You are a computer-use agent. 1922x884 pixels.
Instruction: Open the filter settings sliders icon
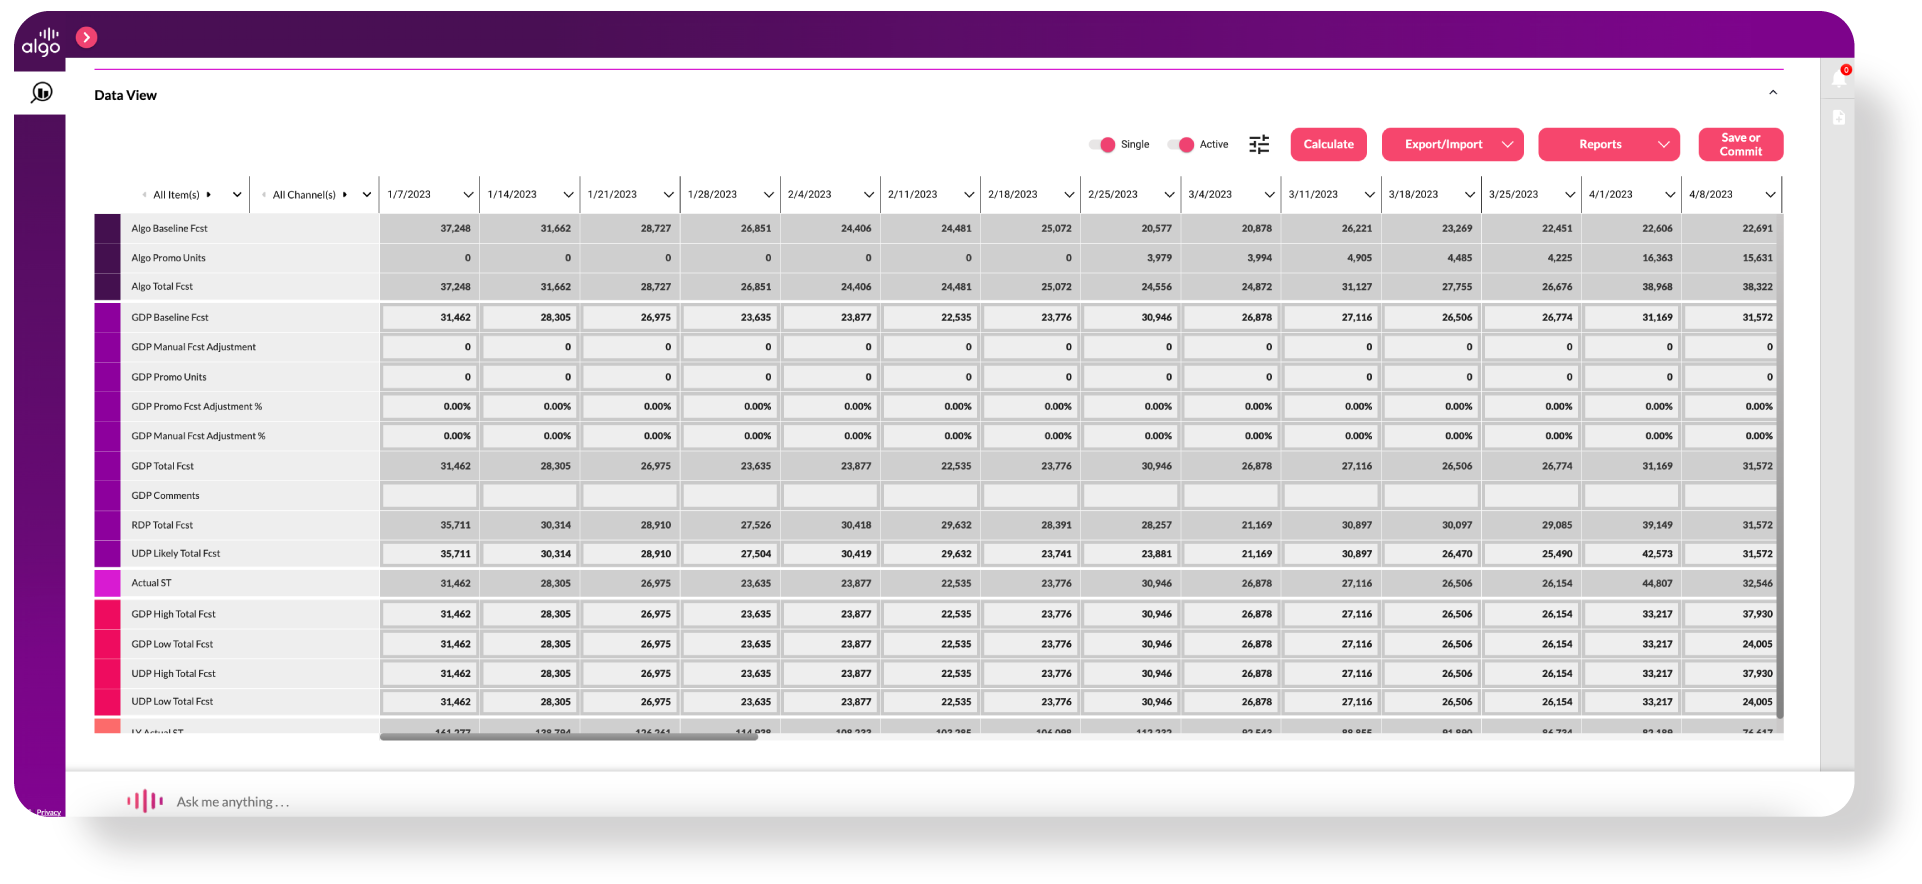(1259, 144)
